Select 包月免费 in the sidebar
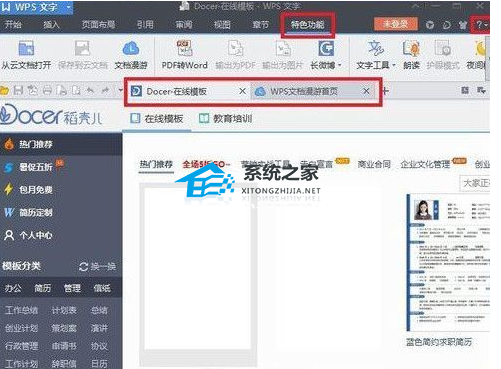Viewport: 501px width, 369px height. point(61,190)
